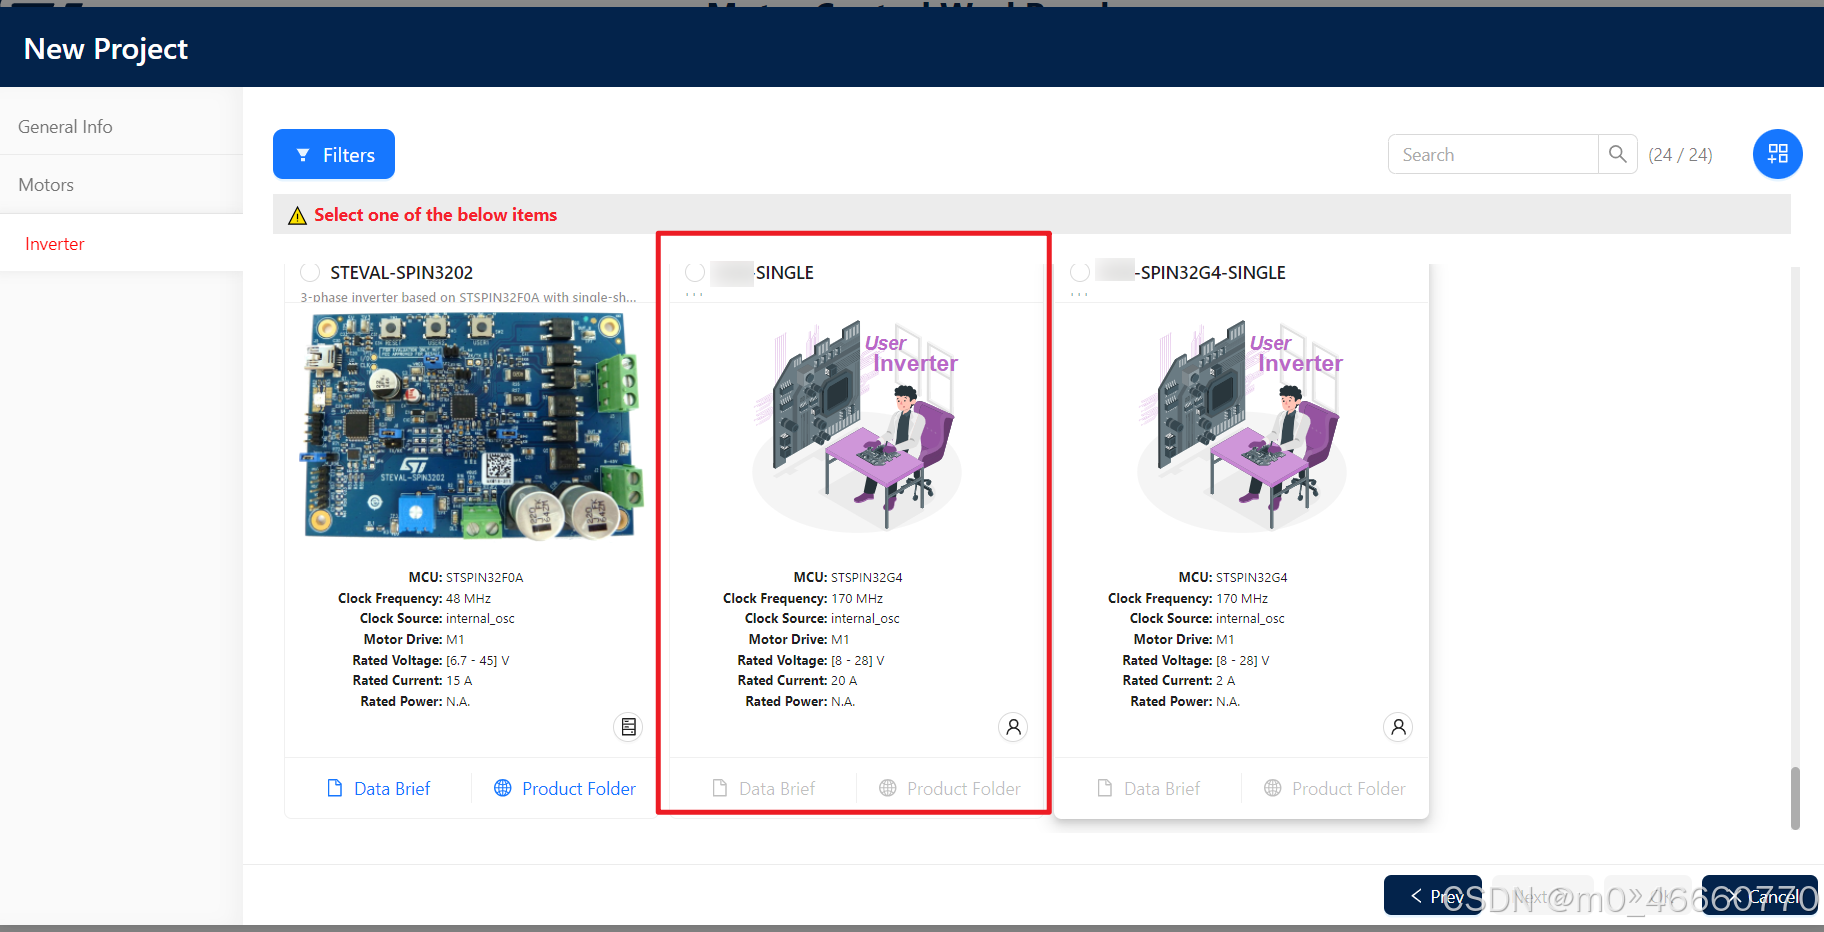Click 'Clock Frequency: 48 MHz' text
This screenshot has width=1824, height=932.
pyautogui.click(x=414, y=598)
